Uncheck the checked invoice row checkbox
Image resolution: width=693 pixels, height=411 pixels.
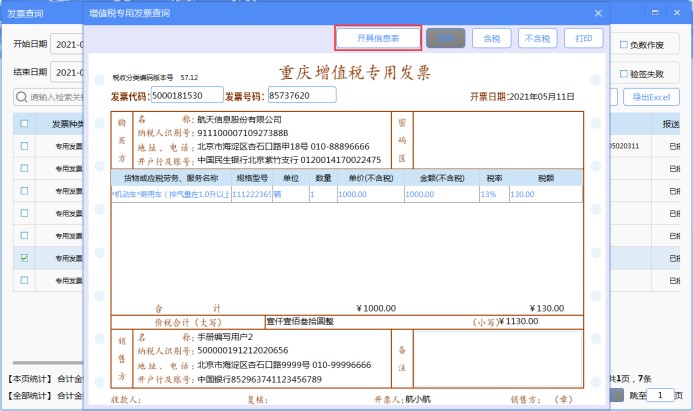tap(22, 257)
